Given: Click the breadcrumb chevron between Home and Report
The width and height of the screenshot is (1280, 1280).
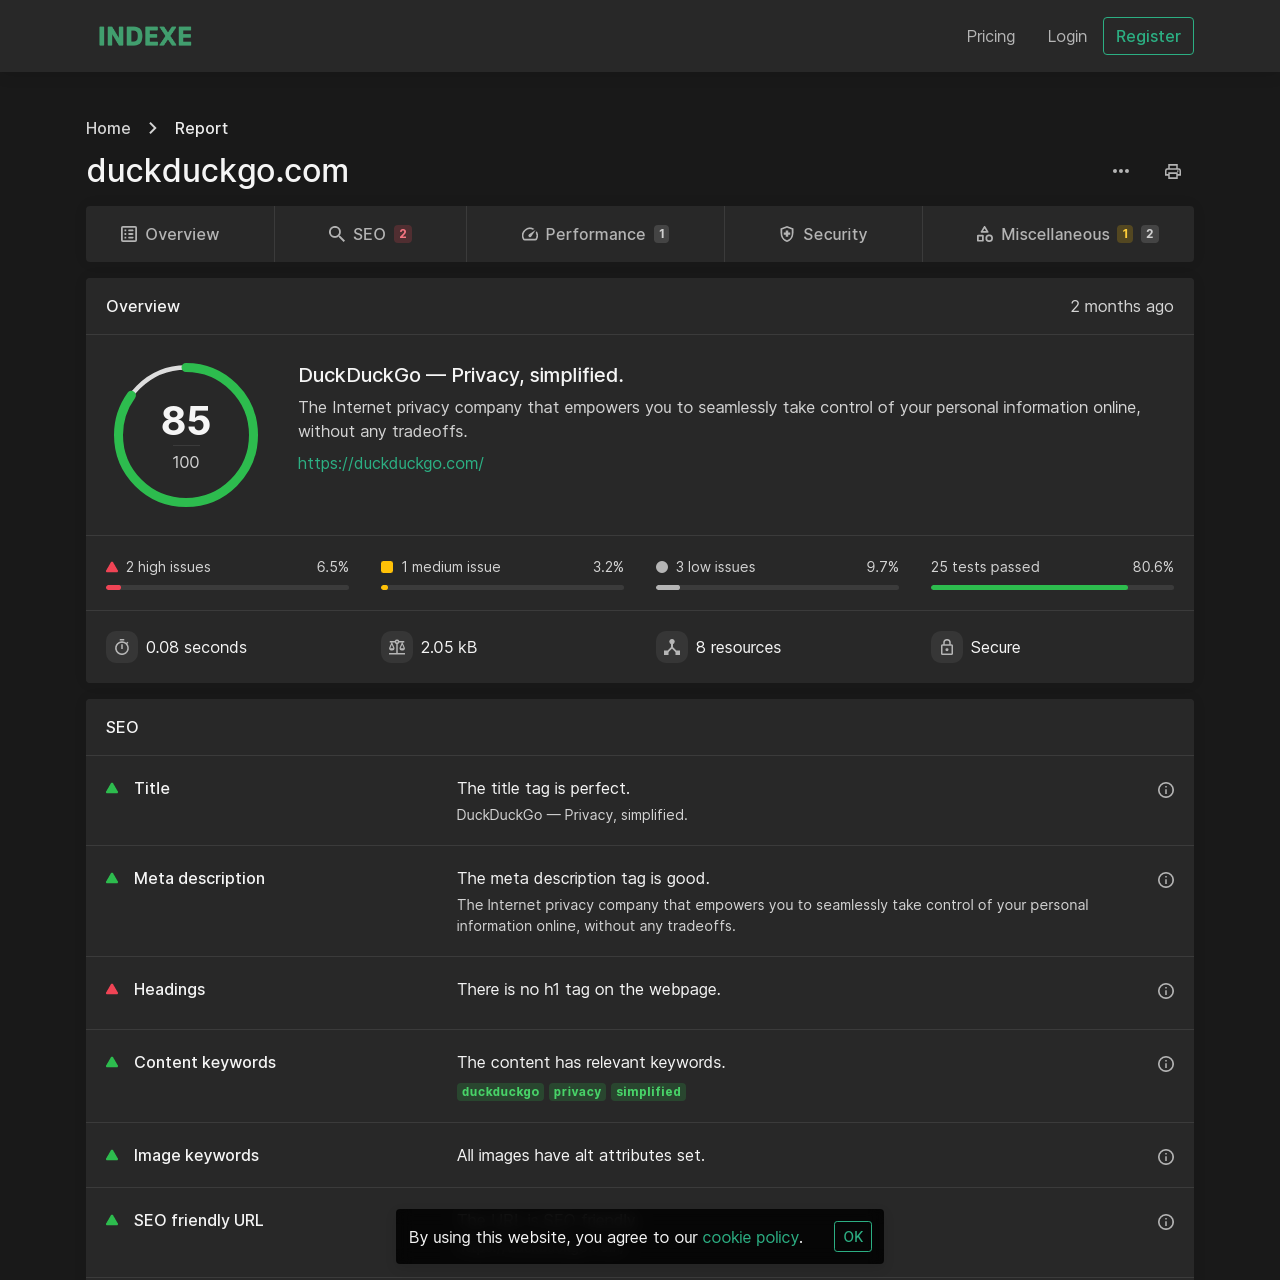Looking at the screenshot, I should click(x=153, y=128).
